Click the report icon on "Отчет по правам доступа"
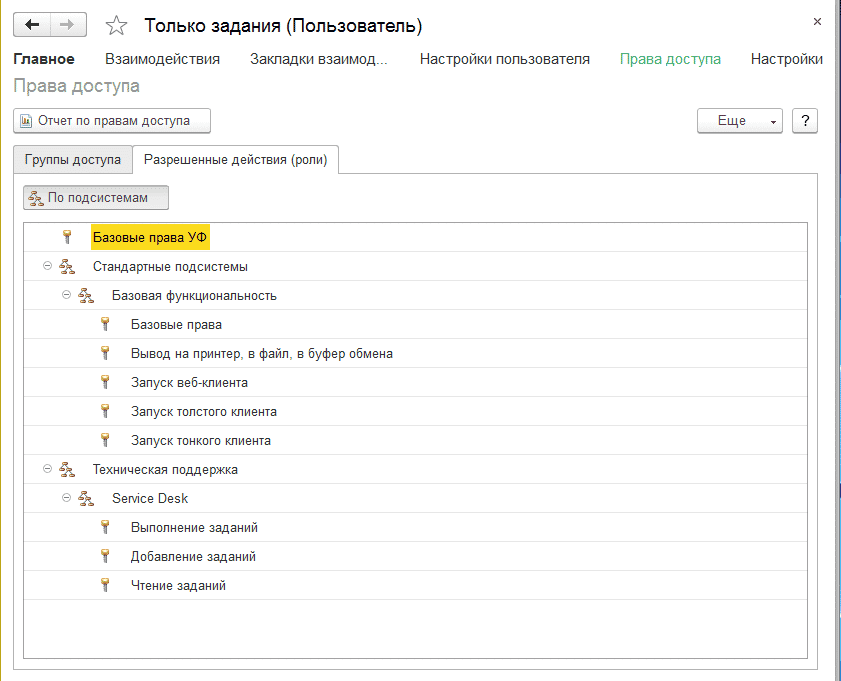Image resolution: width=841 pixels, height=681 pixels. click(x=24, y=120)
